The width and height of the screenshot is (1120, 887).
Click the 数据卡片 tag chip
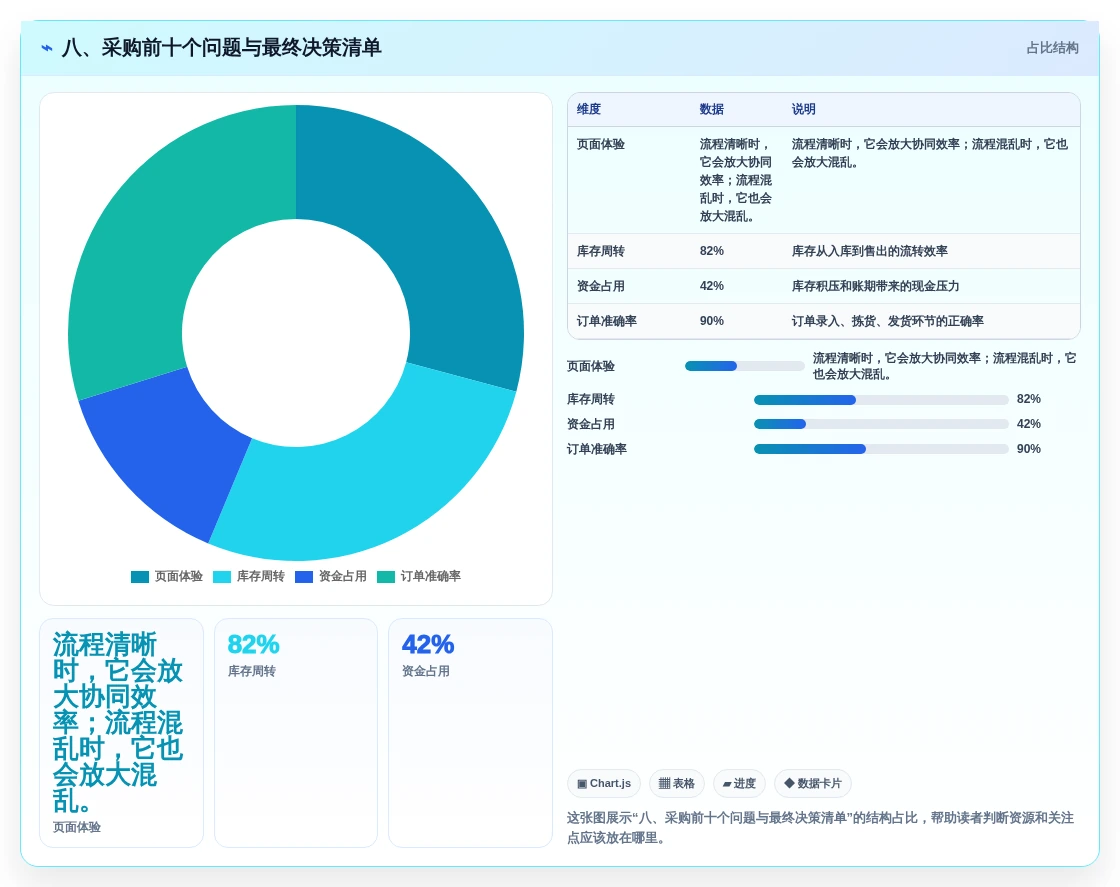(x=813, y=783)
